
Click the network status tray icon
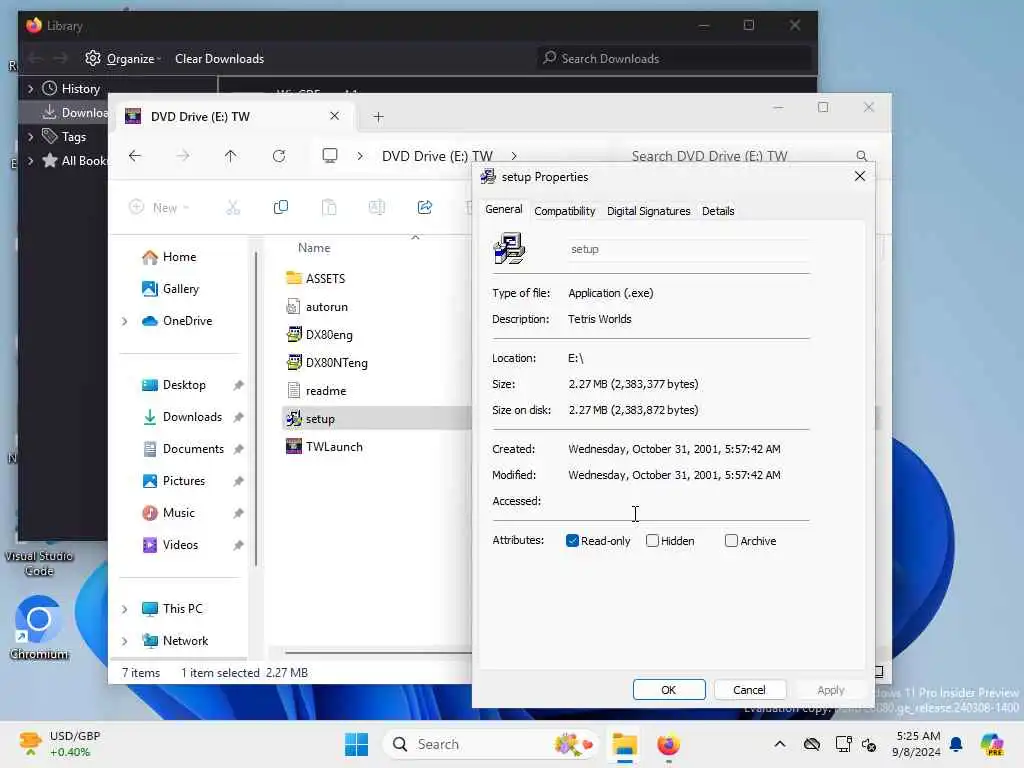pos(843,744)
